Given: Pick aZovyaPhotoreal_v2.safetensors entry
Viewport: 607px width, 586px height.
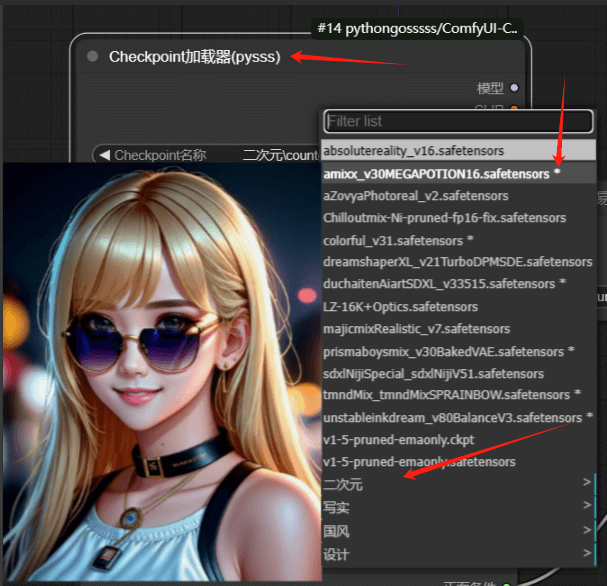Looking at the screenshot, I should 458,196.
